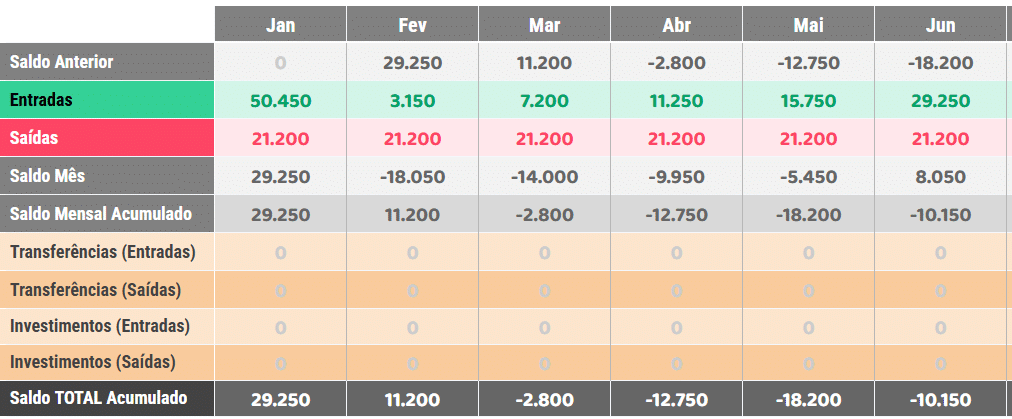
Task: Click Saídas value 21.200 in Mar
Action: click(x=545, y=139)
